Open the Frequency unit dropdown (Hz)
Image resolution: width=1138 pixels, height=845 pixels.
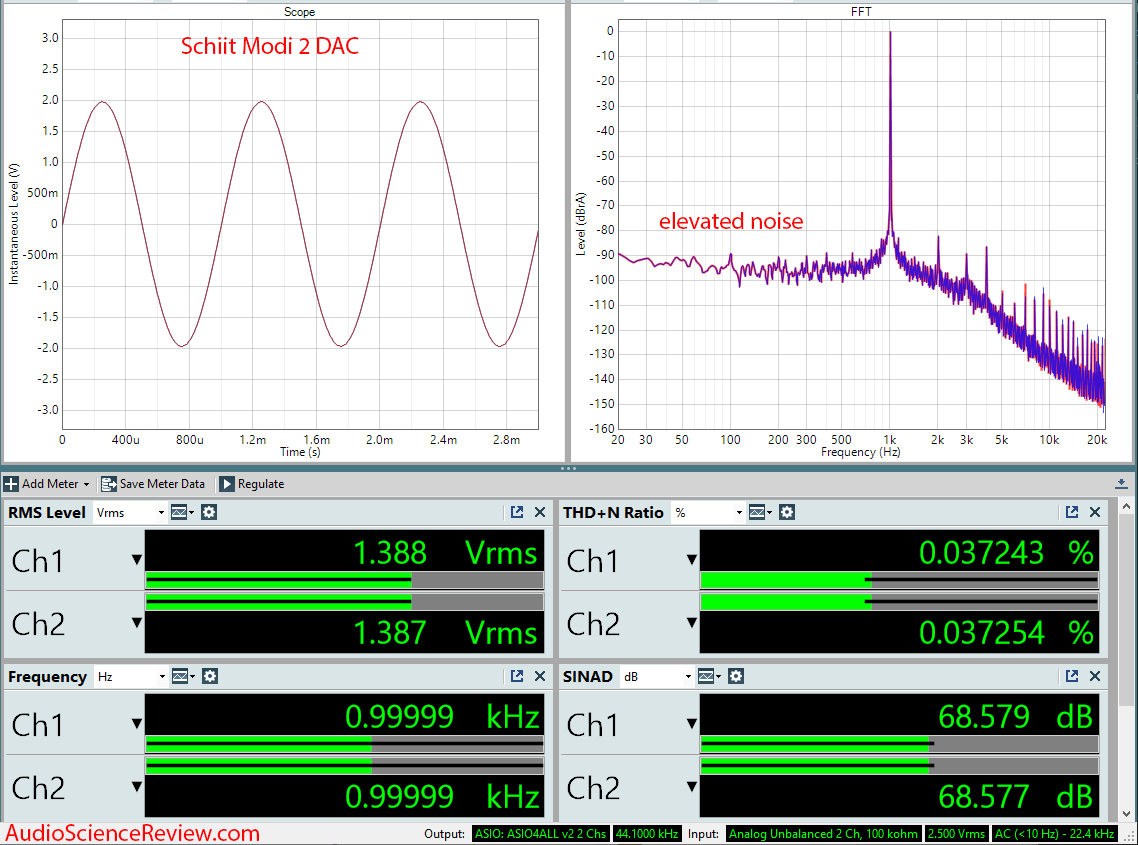[131, 677]
